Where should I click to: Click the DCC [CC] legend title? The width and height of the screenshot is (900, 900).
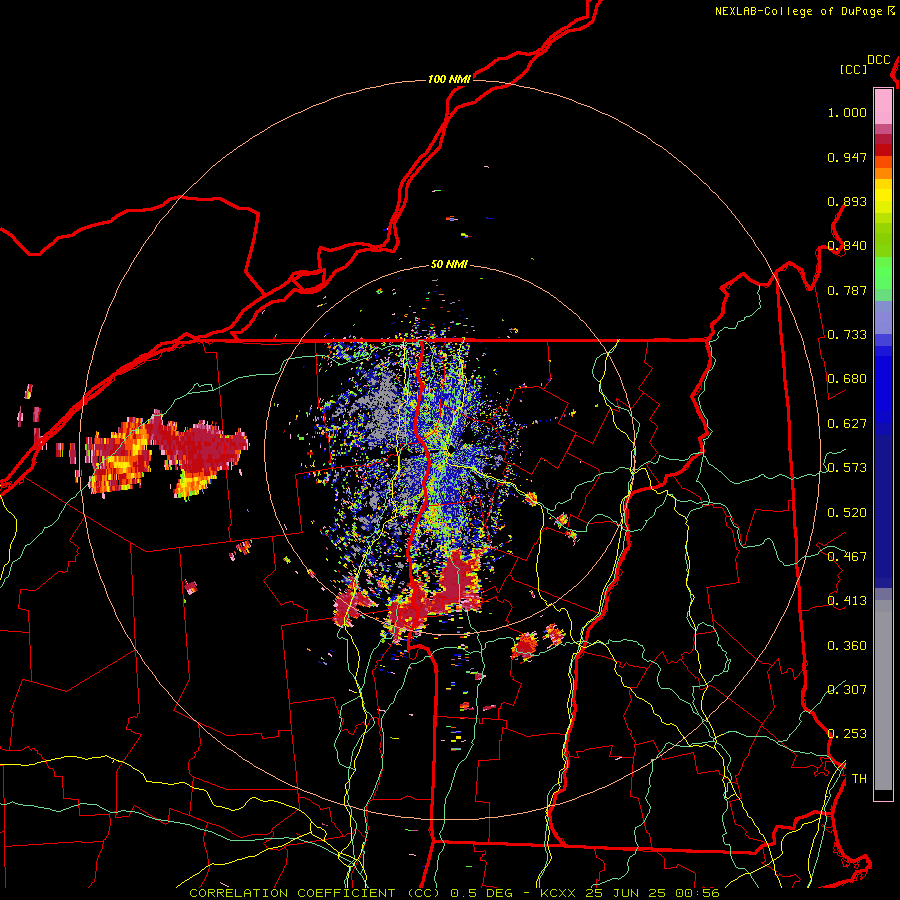click(865, 64)
